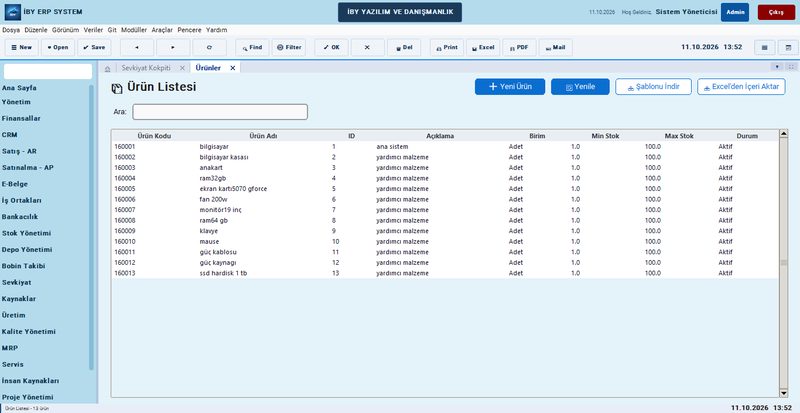Select the 160013 ssd hardisk 1 tb row

[x=445, y=273]
